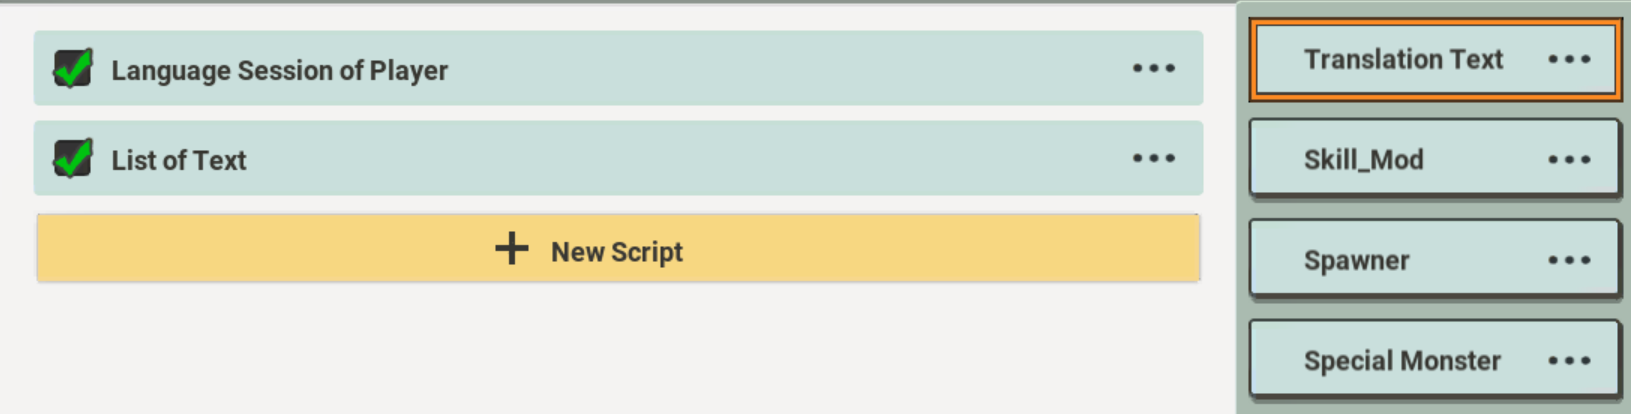Switch to the Special Monster object
The image size is (1631, 414).
[x=1401, y=361]
